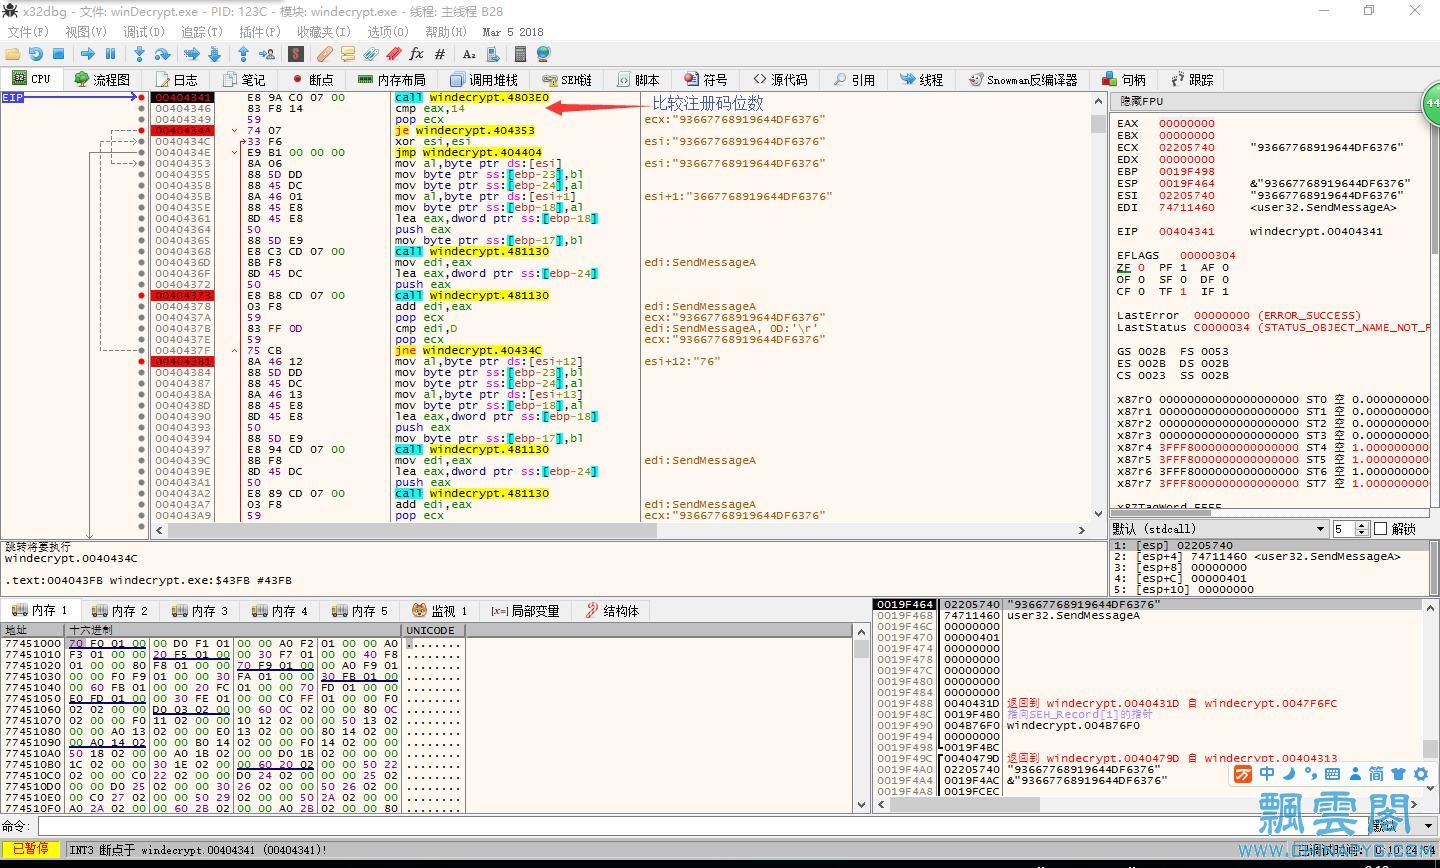Image resolution: width=1440 pixels, height=868 pixels.
Task: Switch to the 内存布局 memory map tab
Action: [x=392, y=79]
